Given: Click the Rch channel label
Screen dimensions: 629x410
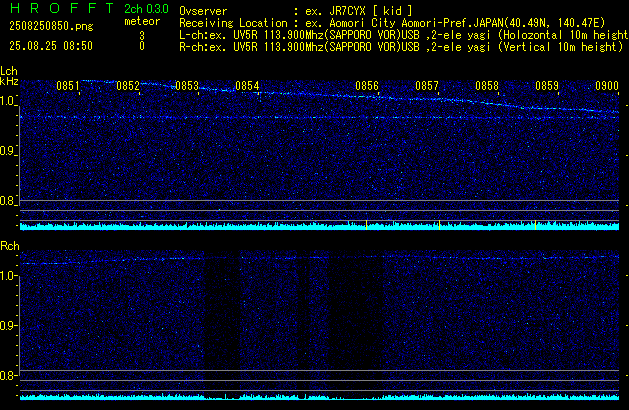Looking at the screenshot, I should point(10,246).
